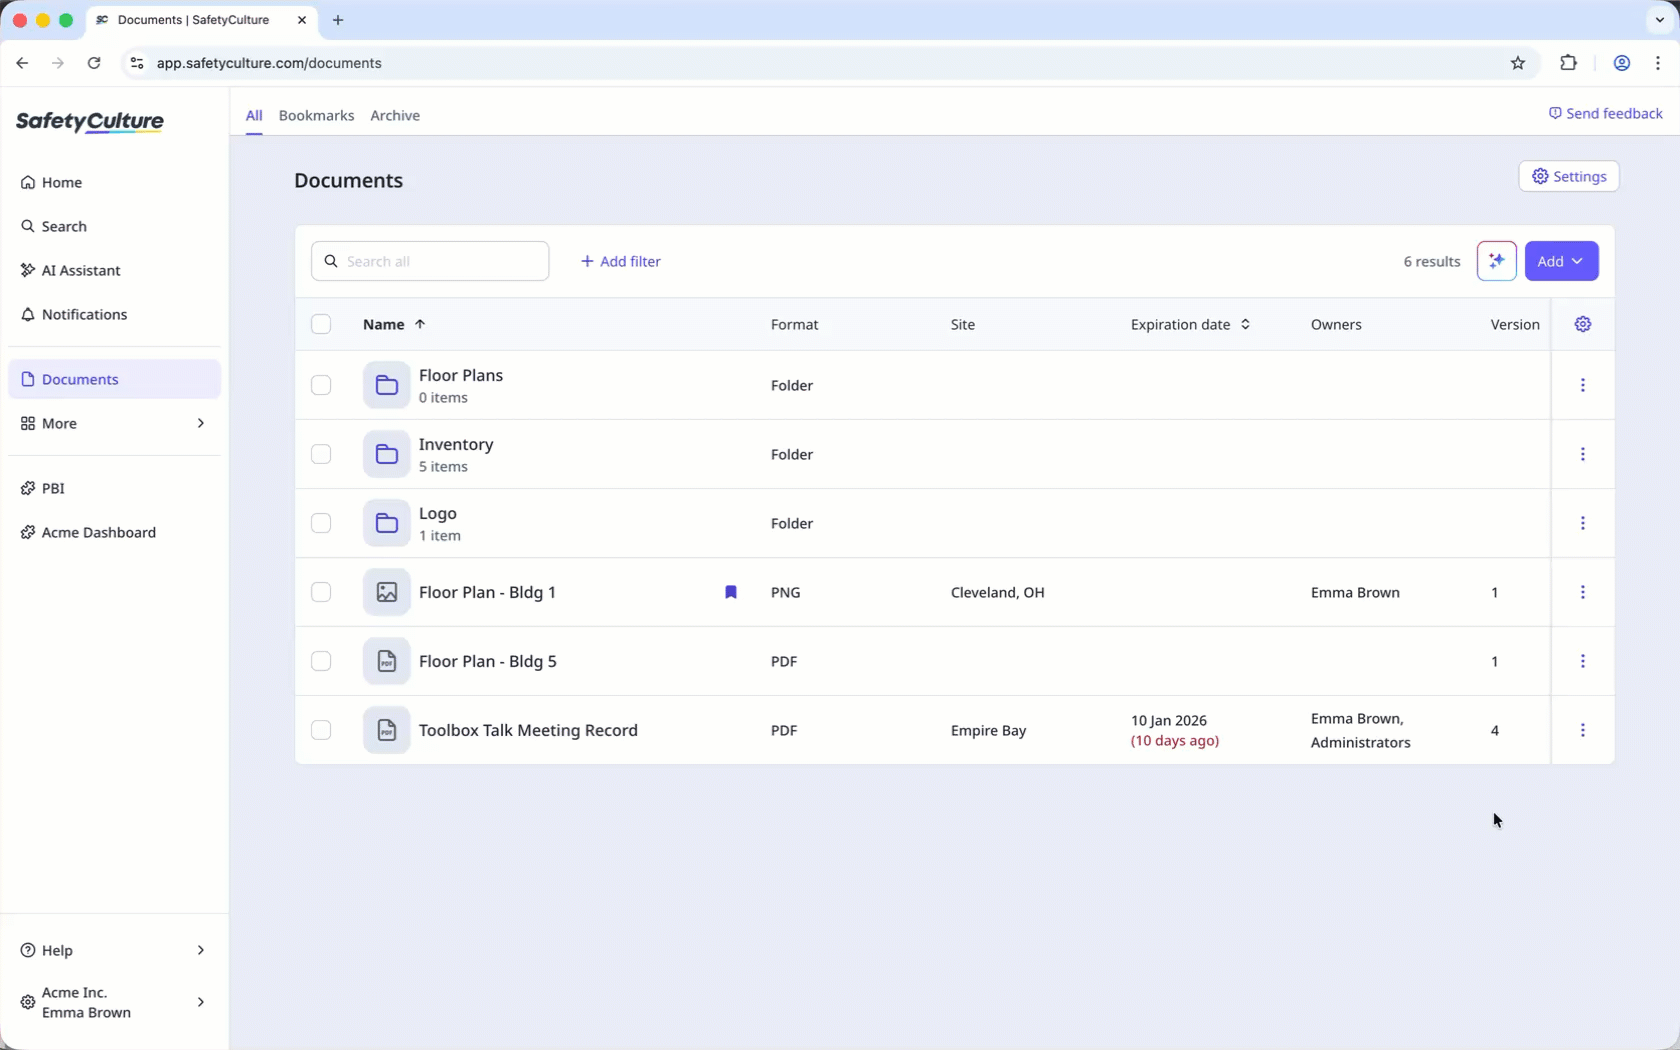Toggle bookmark on Floor Plan - Bldg 1
Screen dimensions: 1680x1050
click(731, 592)
